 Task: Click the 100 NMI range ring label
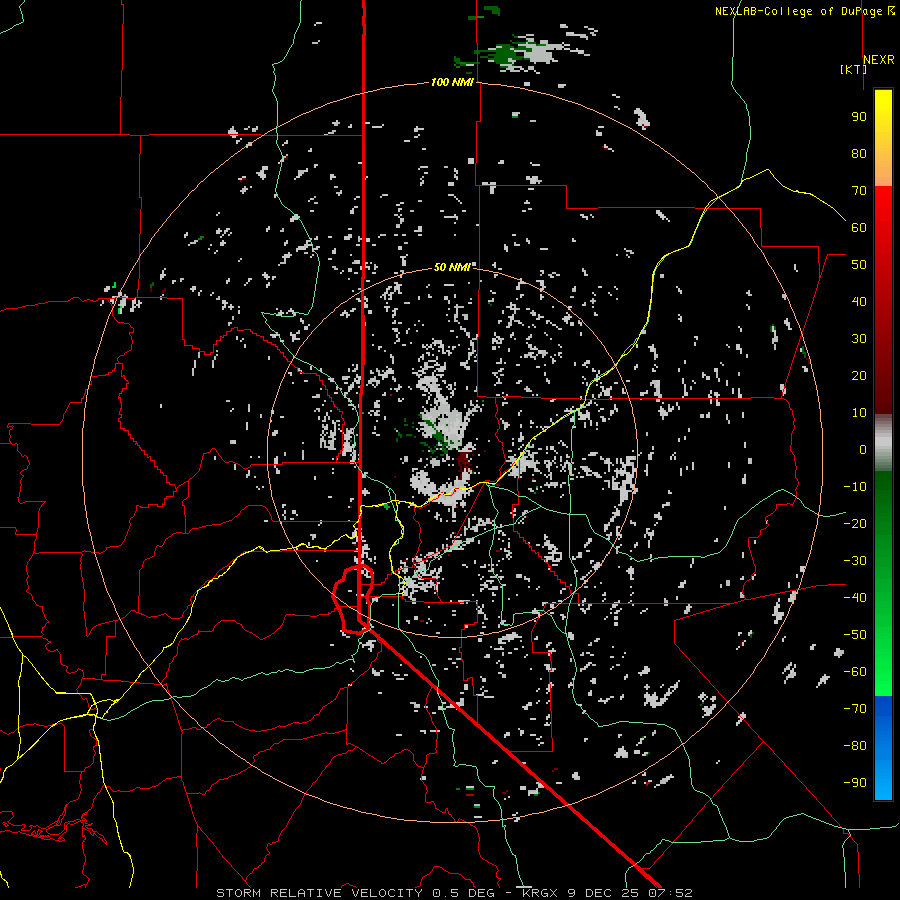[452, 83]
